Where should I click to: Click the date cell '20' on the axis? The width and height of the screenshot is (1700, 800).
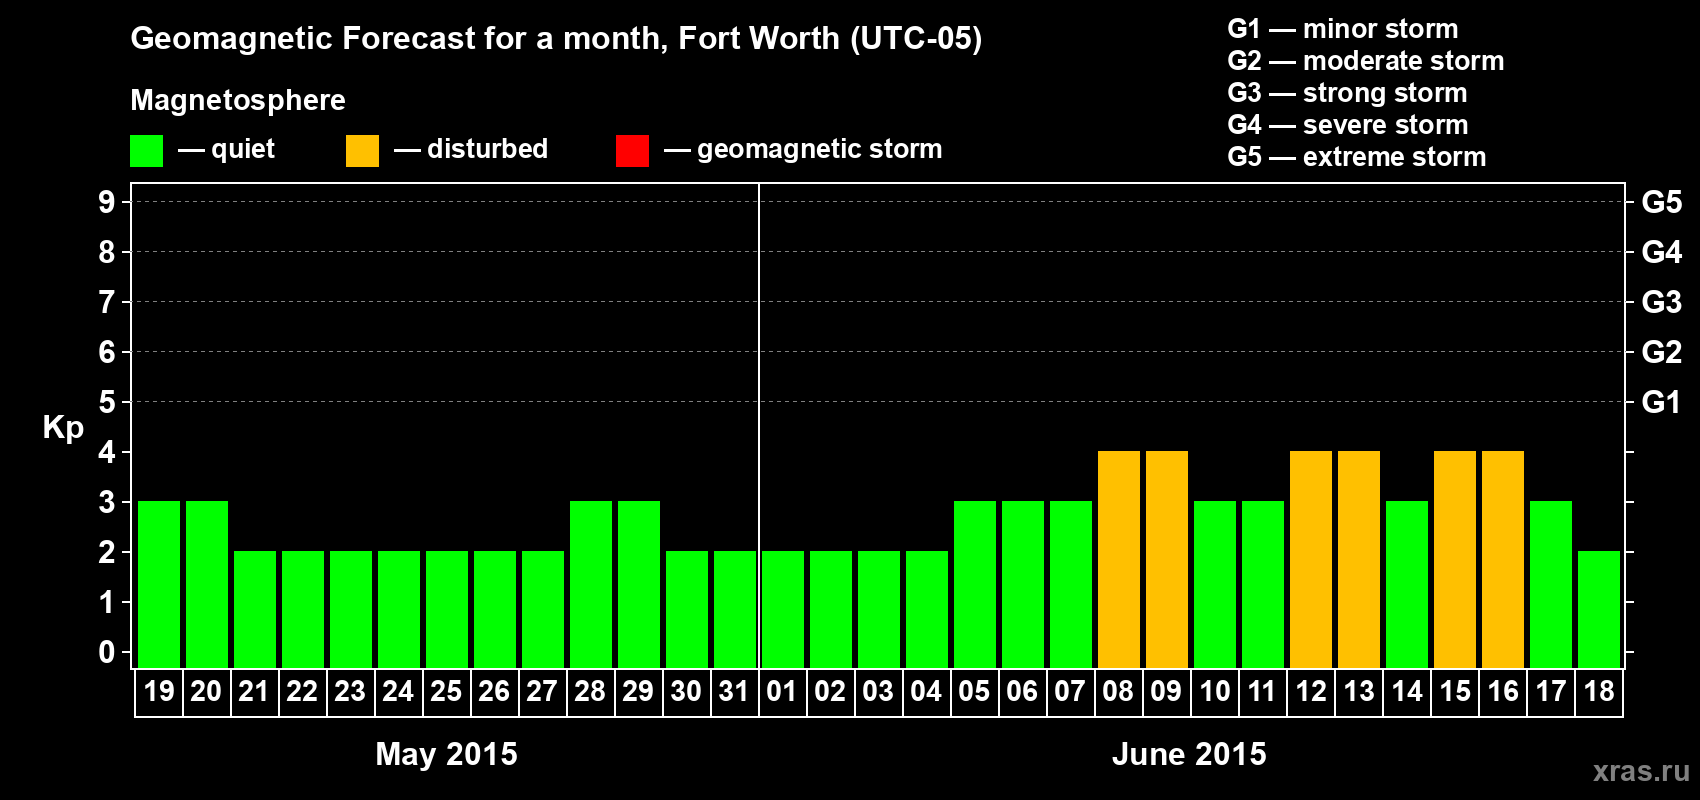click(206, 692)
